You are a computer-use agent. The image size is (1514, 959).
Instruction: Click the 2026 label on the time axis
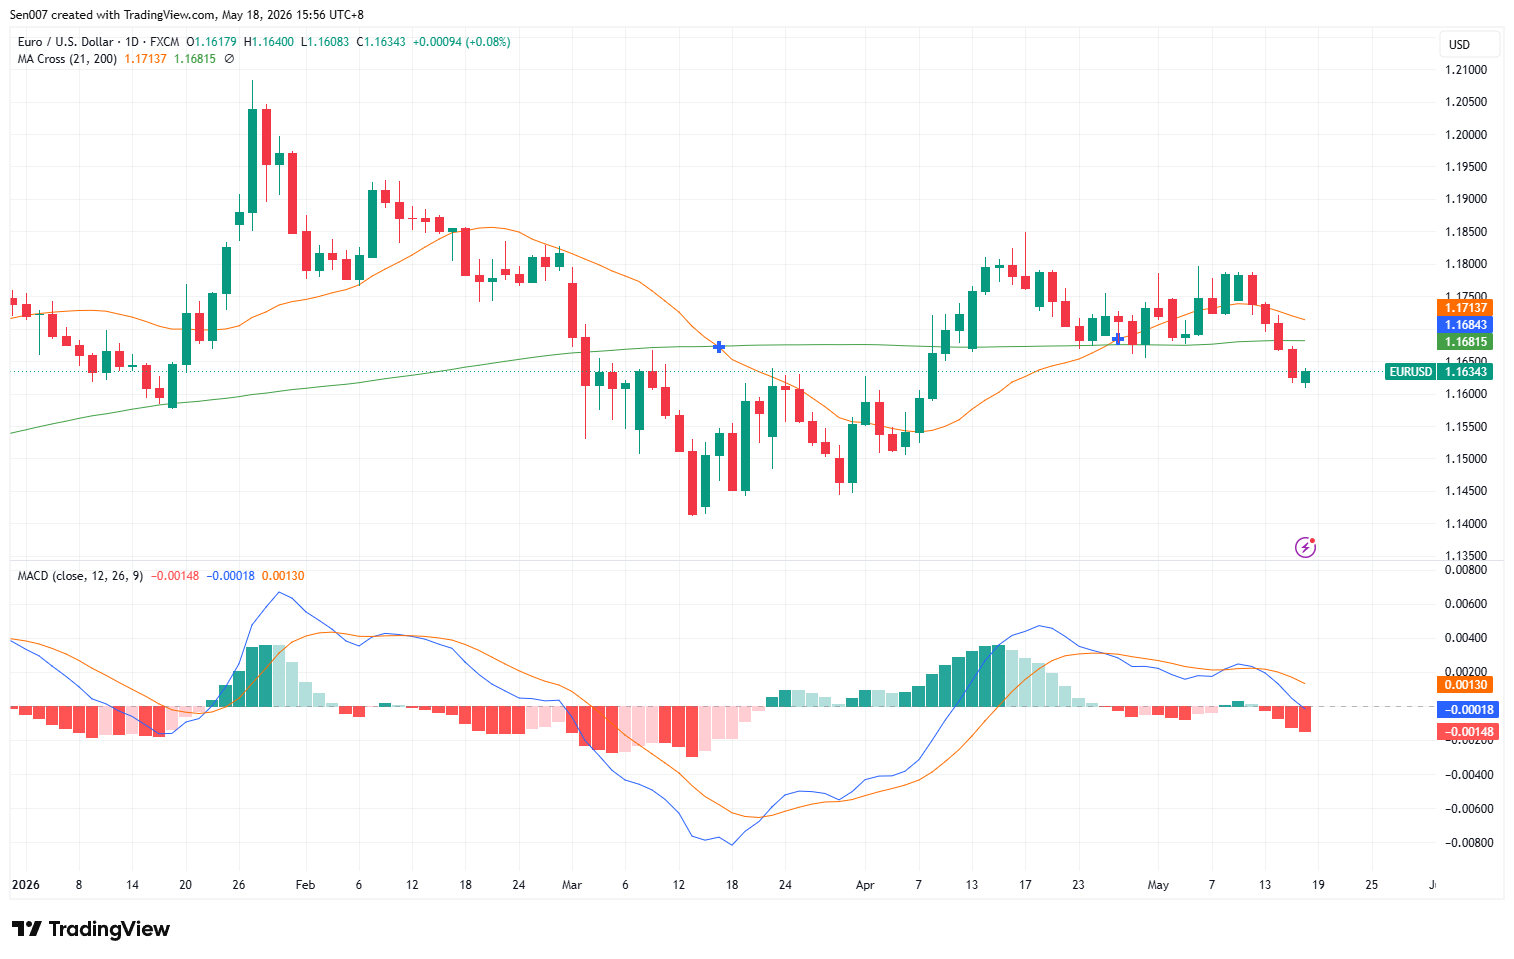pyautogui.click(x=26, y=885)
